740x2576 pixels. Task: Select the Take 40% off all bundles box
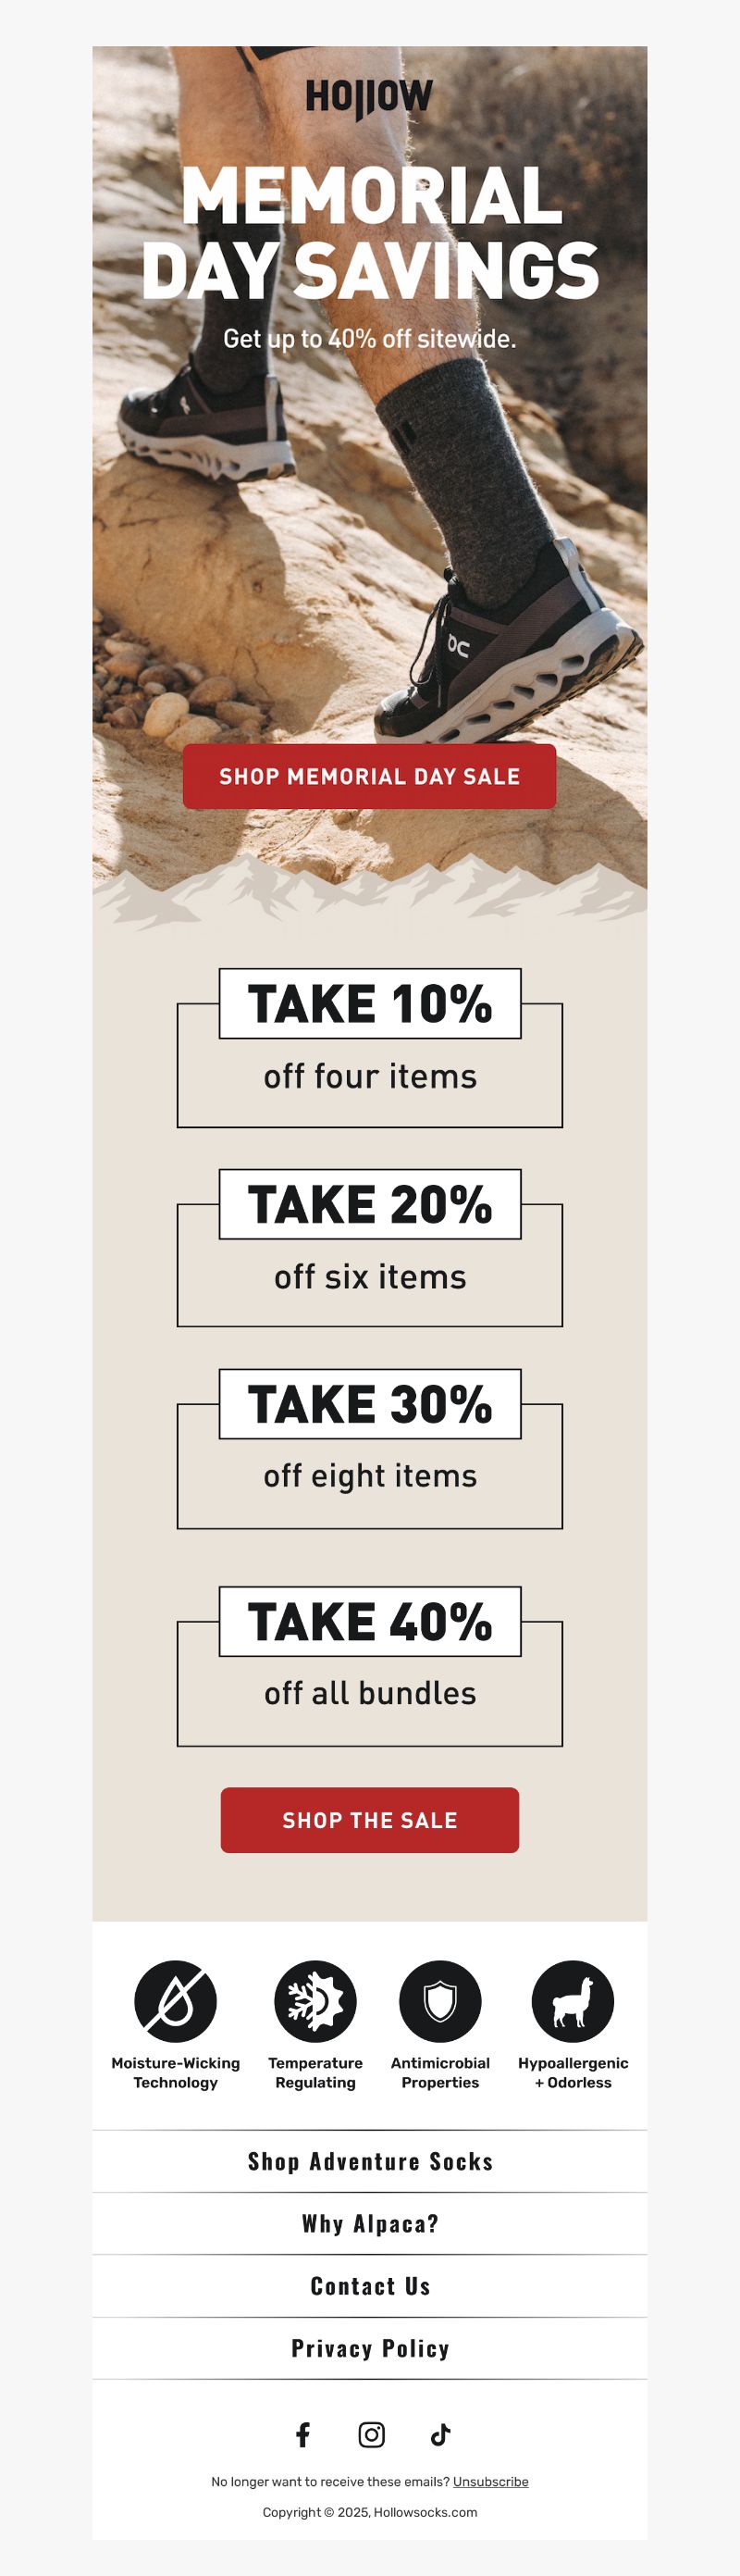pyautogui.click(x=370, y=1666)
